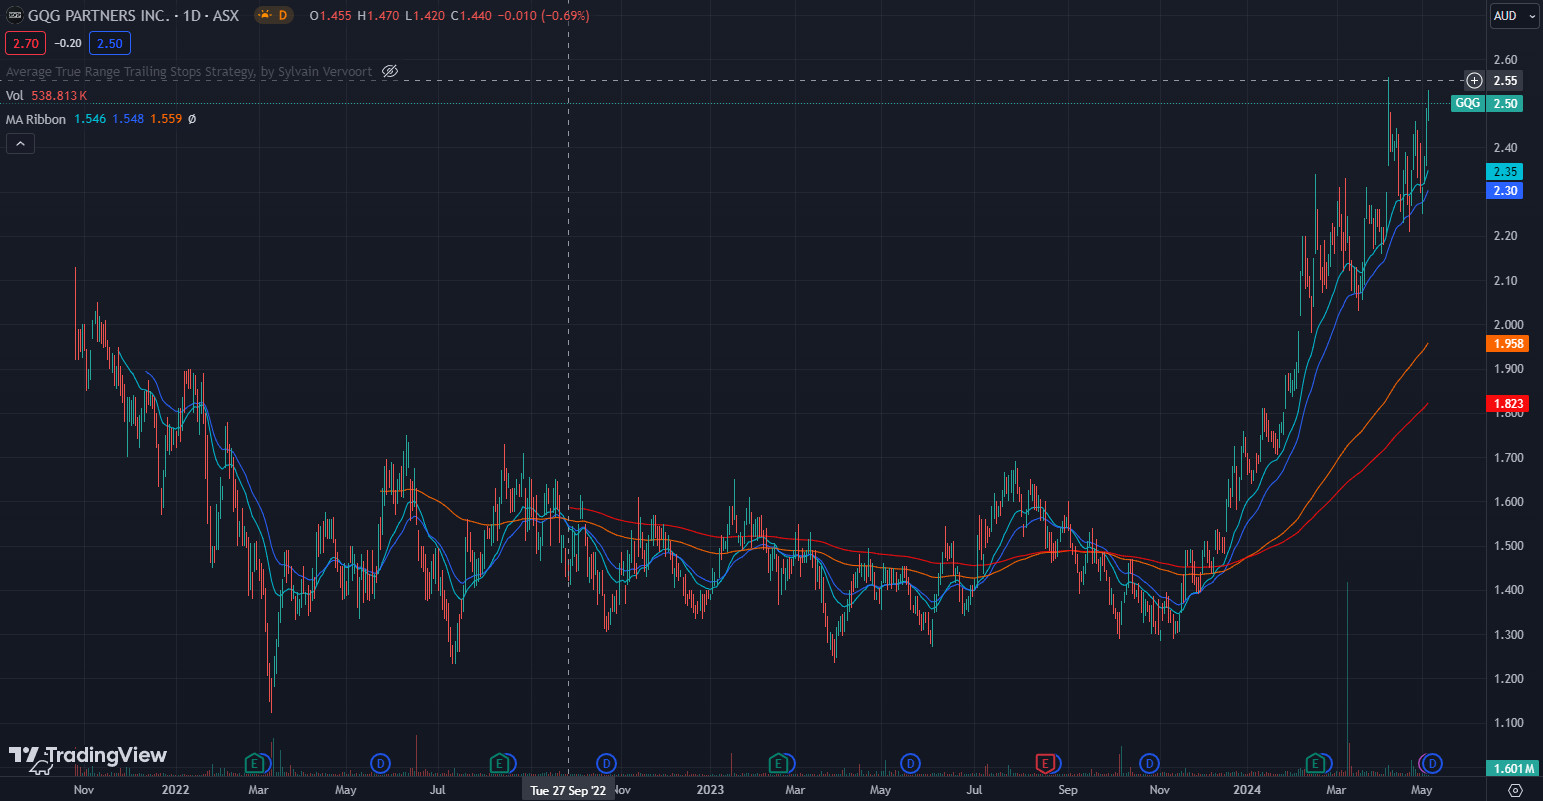This screenshot has height=801, width=1543.
Task: Collapse the indicator legend with the chevron button
Action: click(20, 144)
